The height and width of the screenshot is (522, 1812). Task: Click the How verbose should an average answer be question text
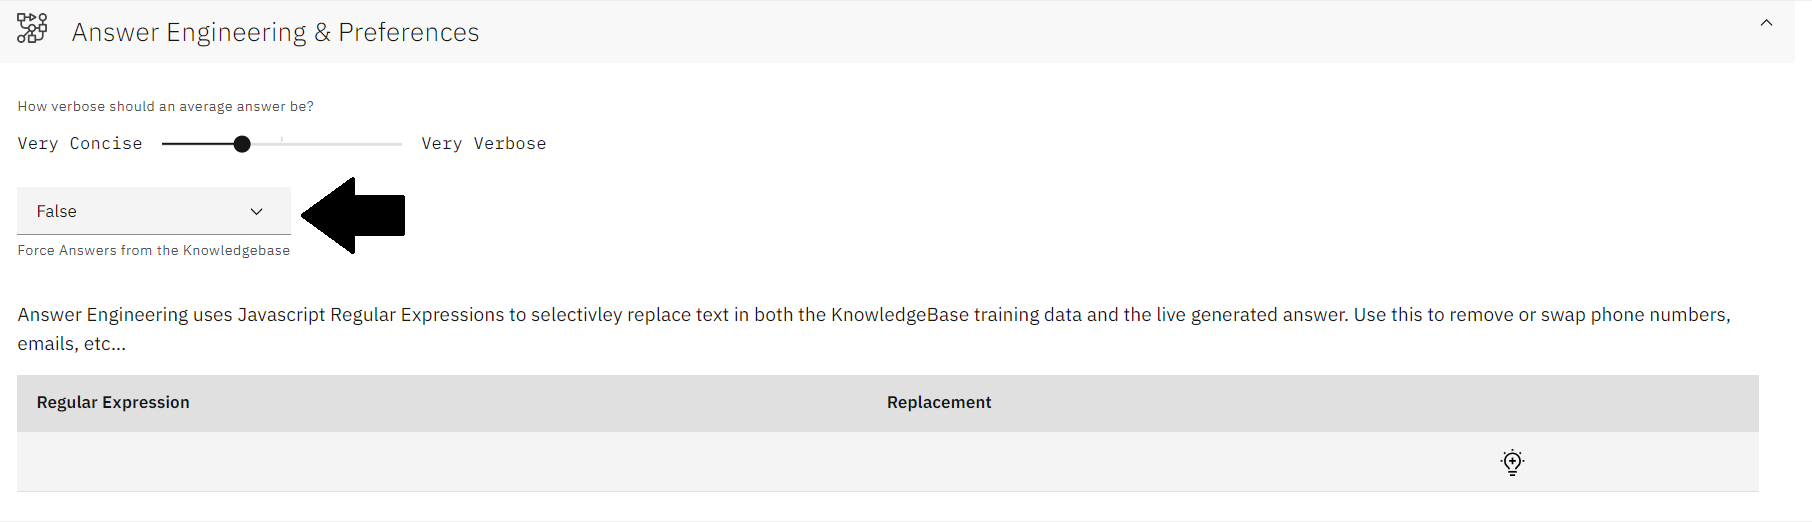[x=166, y=106]
